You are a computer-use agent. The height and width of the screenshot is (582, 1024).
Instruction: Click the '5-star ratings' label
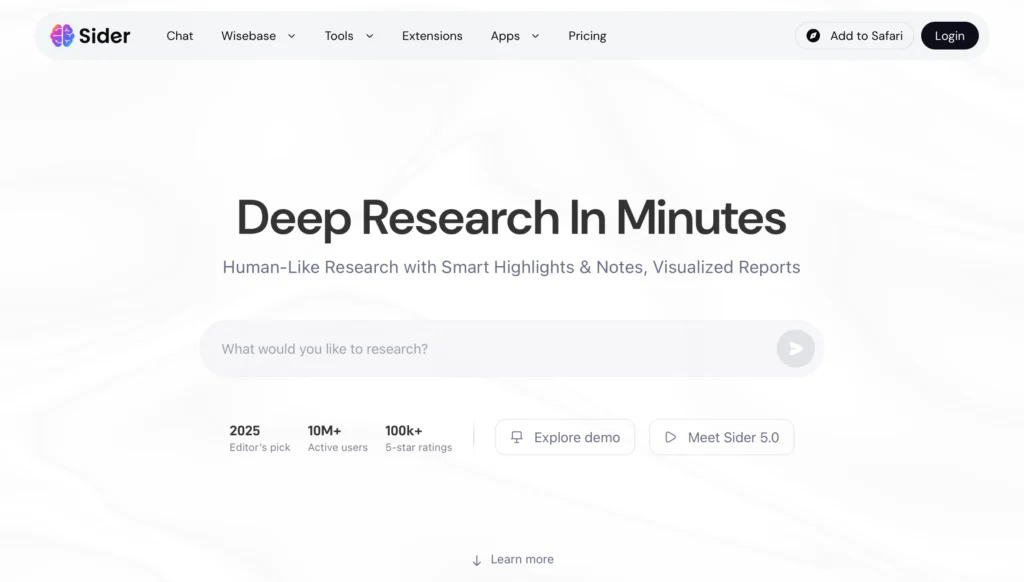point(419,447)
